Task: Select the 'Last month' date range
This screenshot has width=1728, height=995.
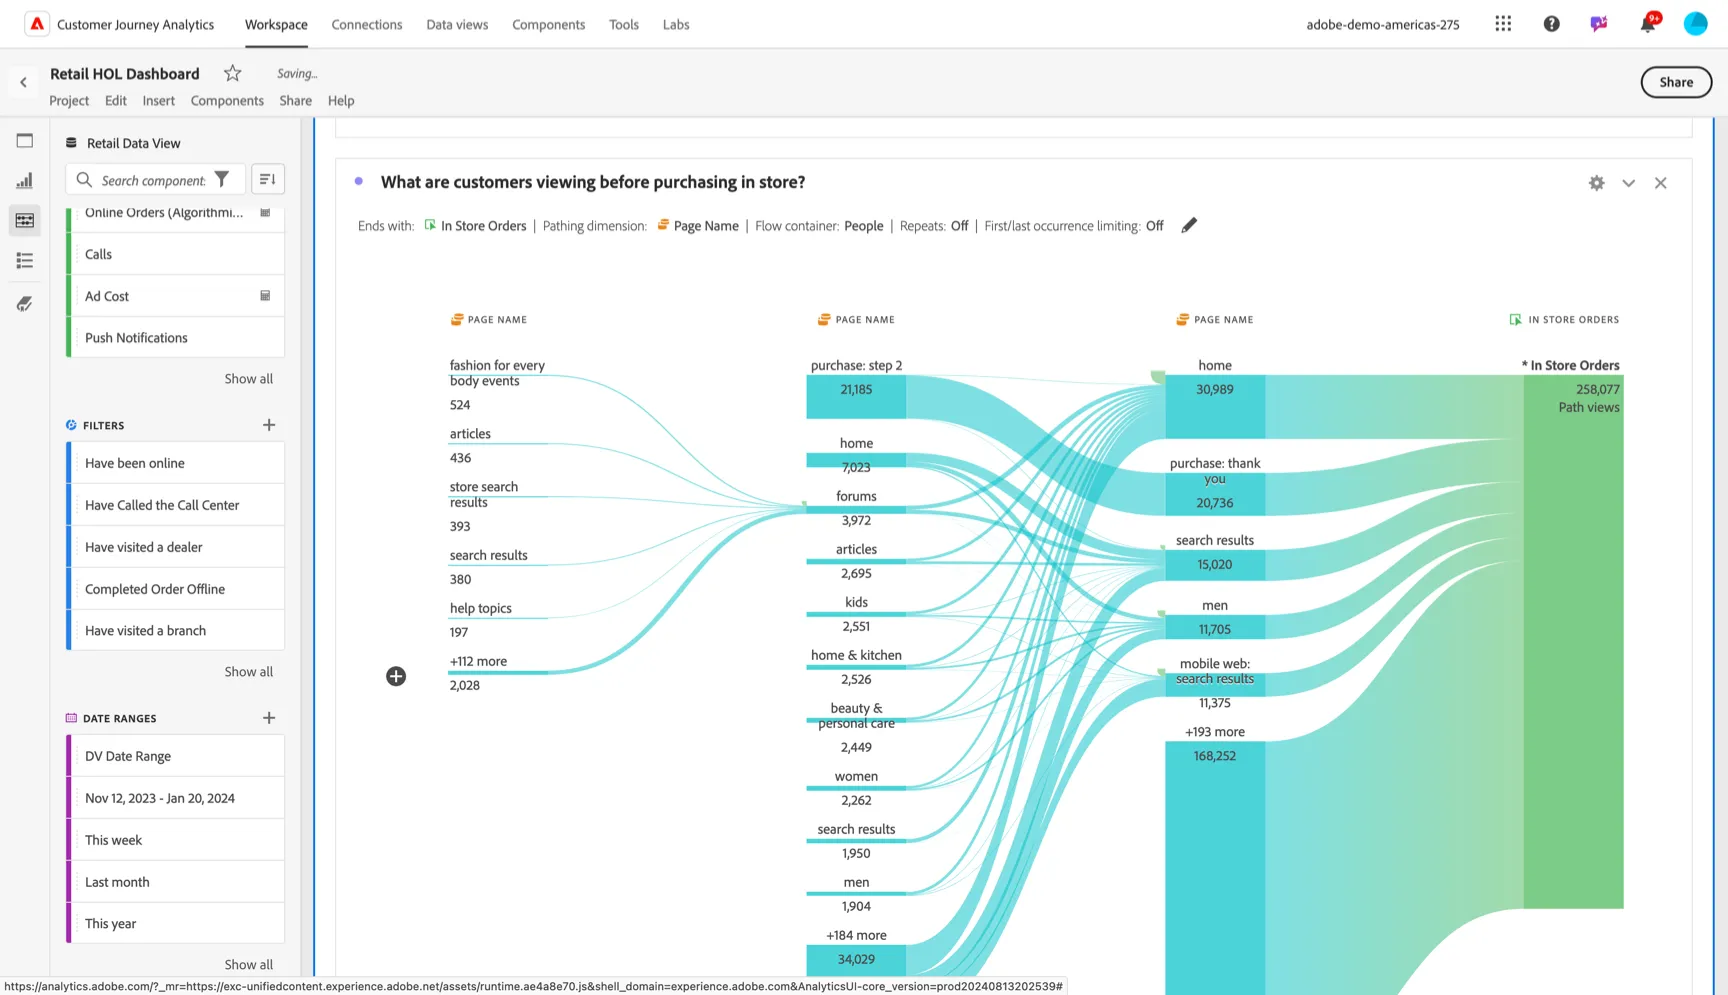Action: click(x=176, y=882)
